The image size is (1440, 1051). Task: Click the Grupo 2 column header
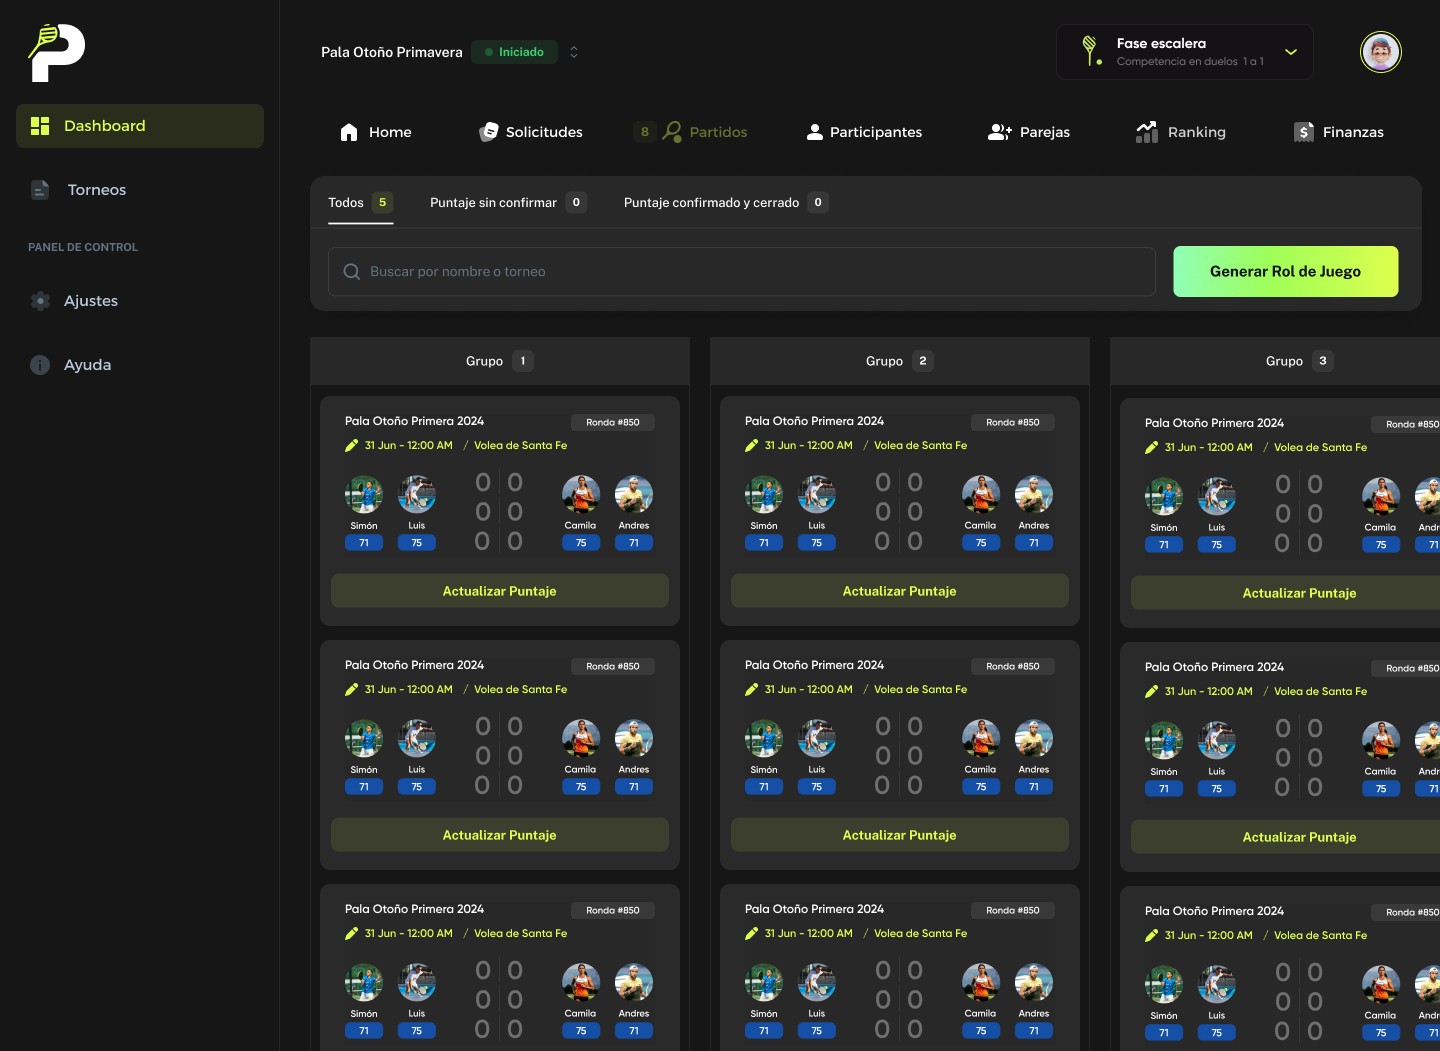(x=900, y=361)
